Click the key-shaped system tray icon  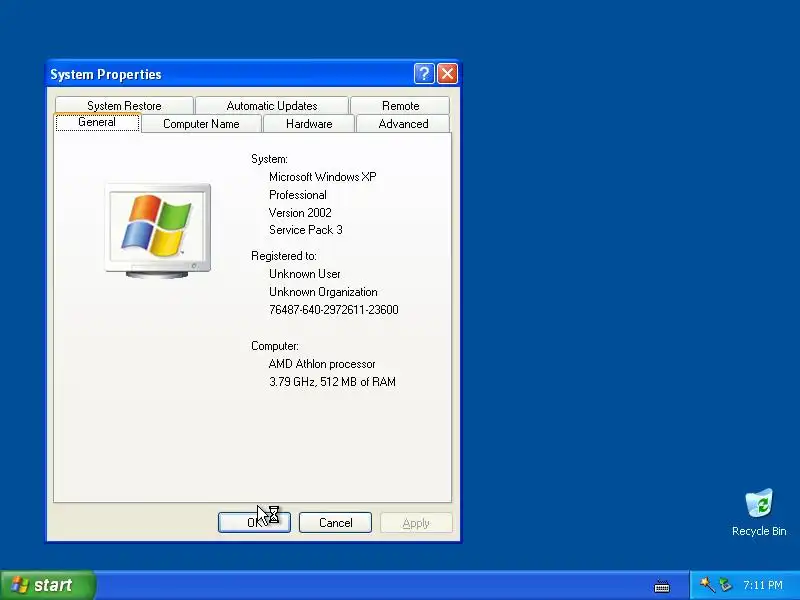(707, 584)
